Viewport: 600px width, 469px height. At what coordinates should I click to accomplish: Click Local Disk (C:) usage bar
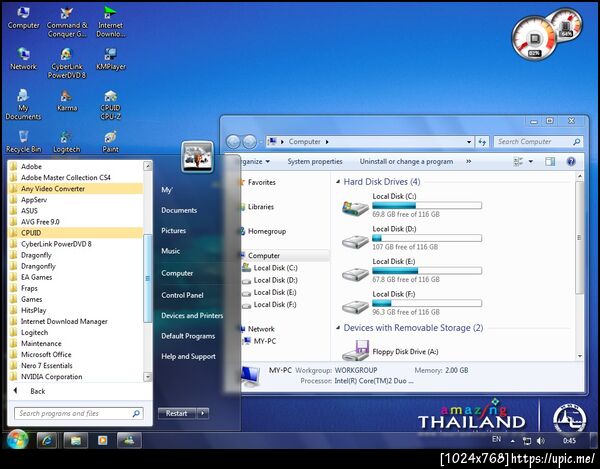tap(427, 206)
